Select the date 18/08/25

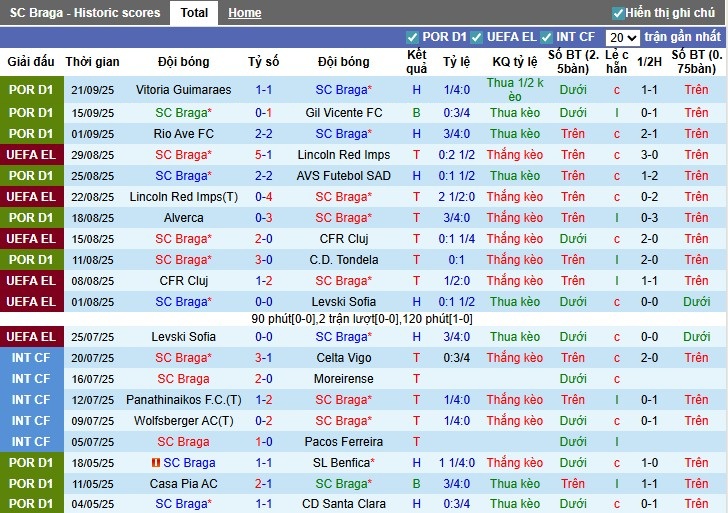[x=92, y=218]
